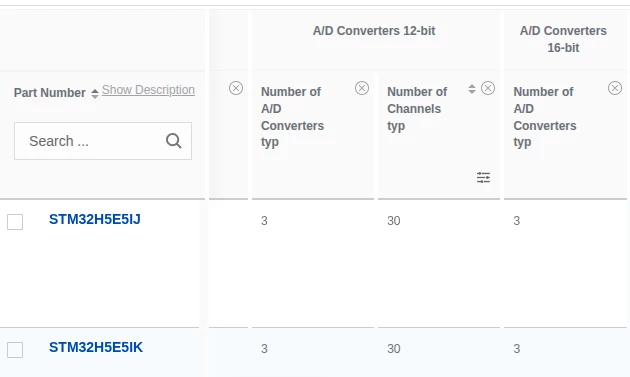Sort the Part Number column
This screenshot has width=630, height=377.
[95, 94]
